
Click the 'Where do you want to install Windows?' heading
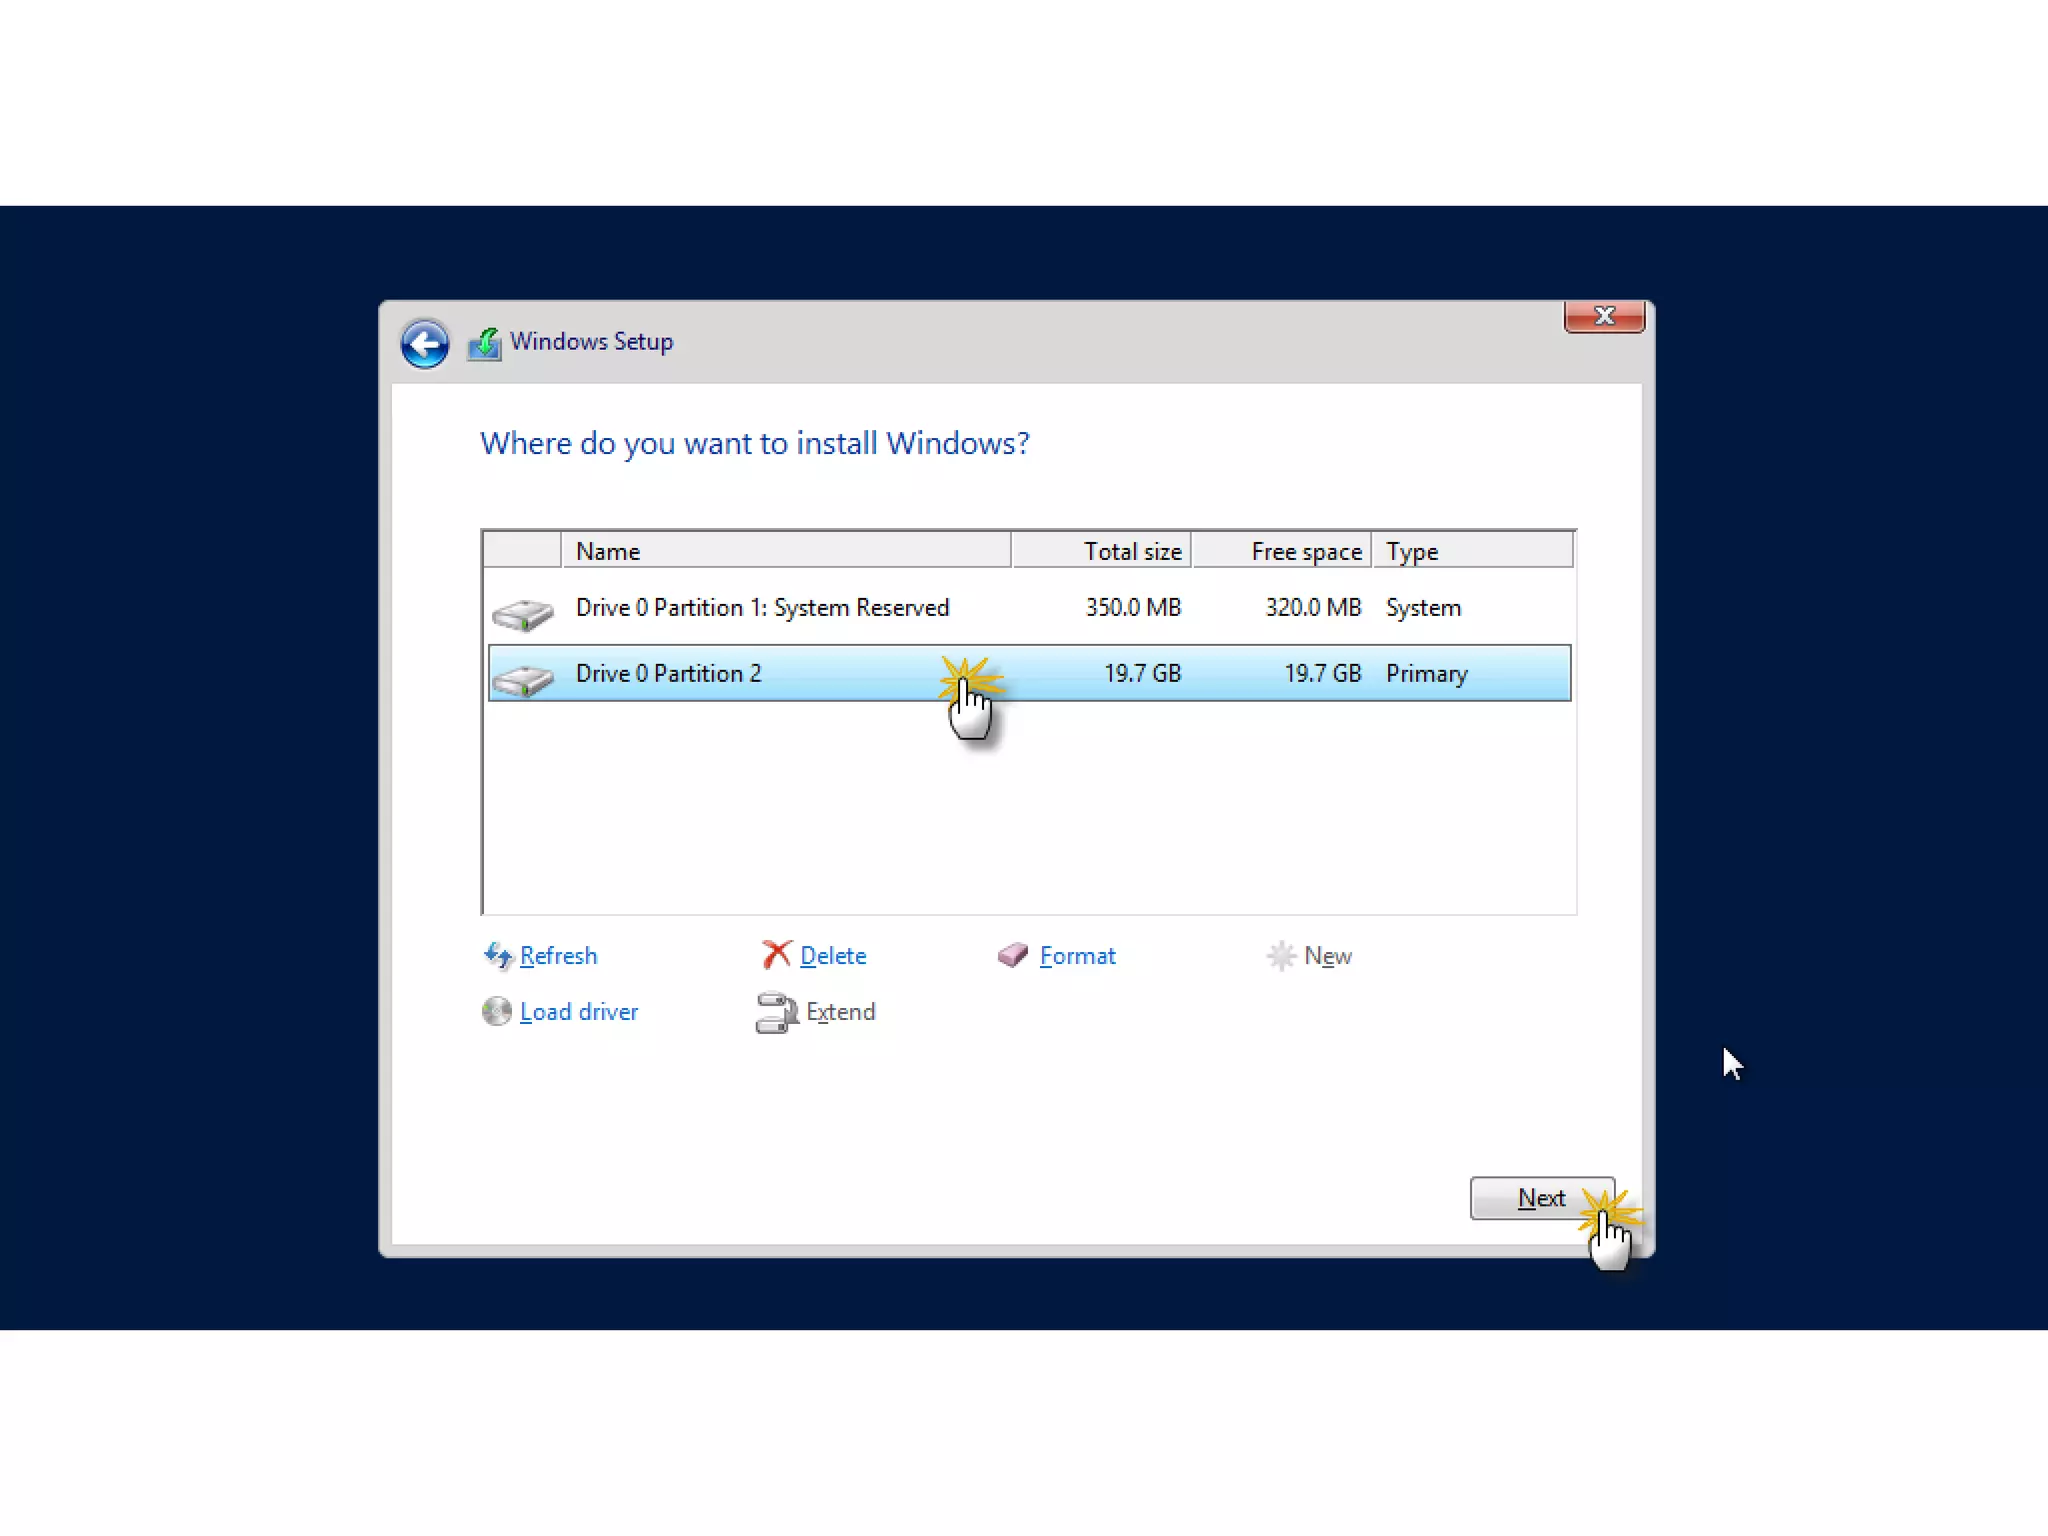click(755, 443)
